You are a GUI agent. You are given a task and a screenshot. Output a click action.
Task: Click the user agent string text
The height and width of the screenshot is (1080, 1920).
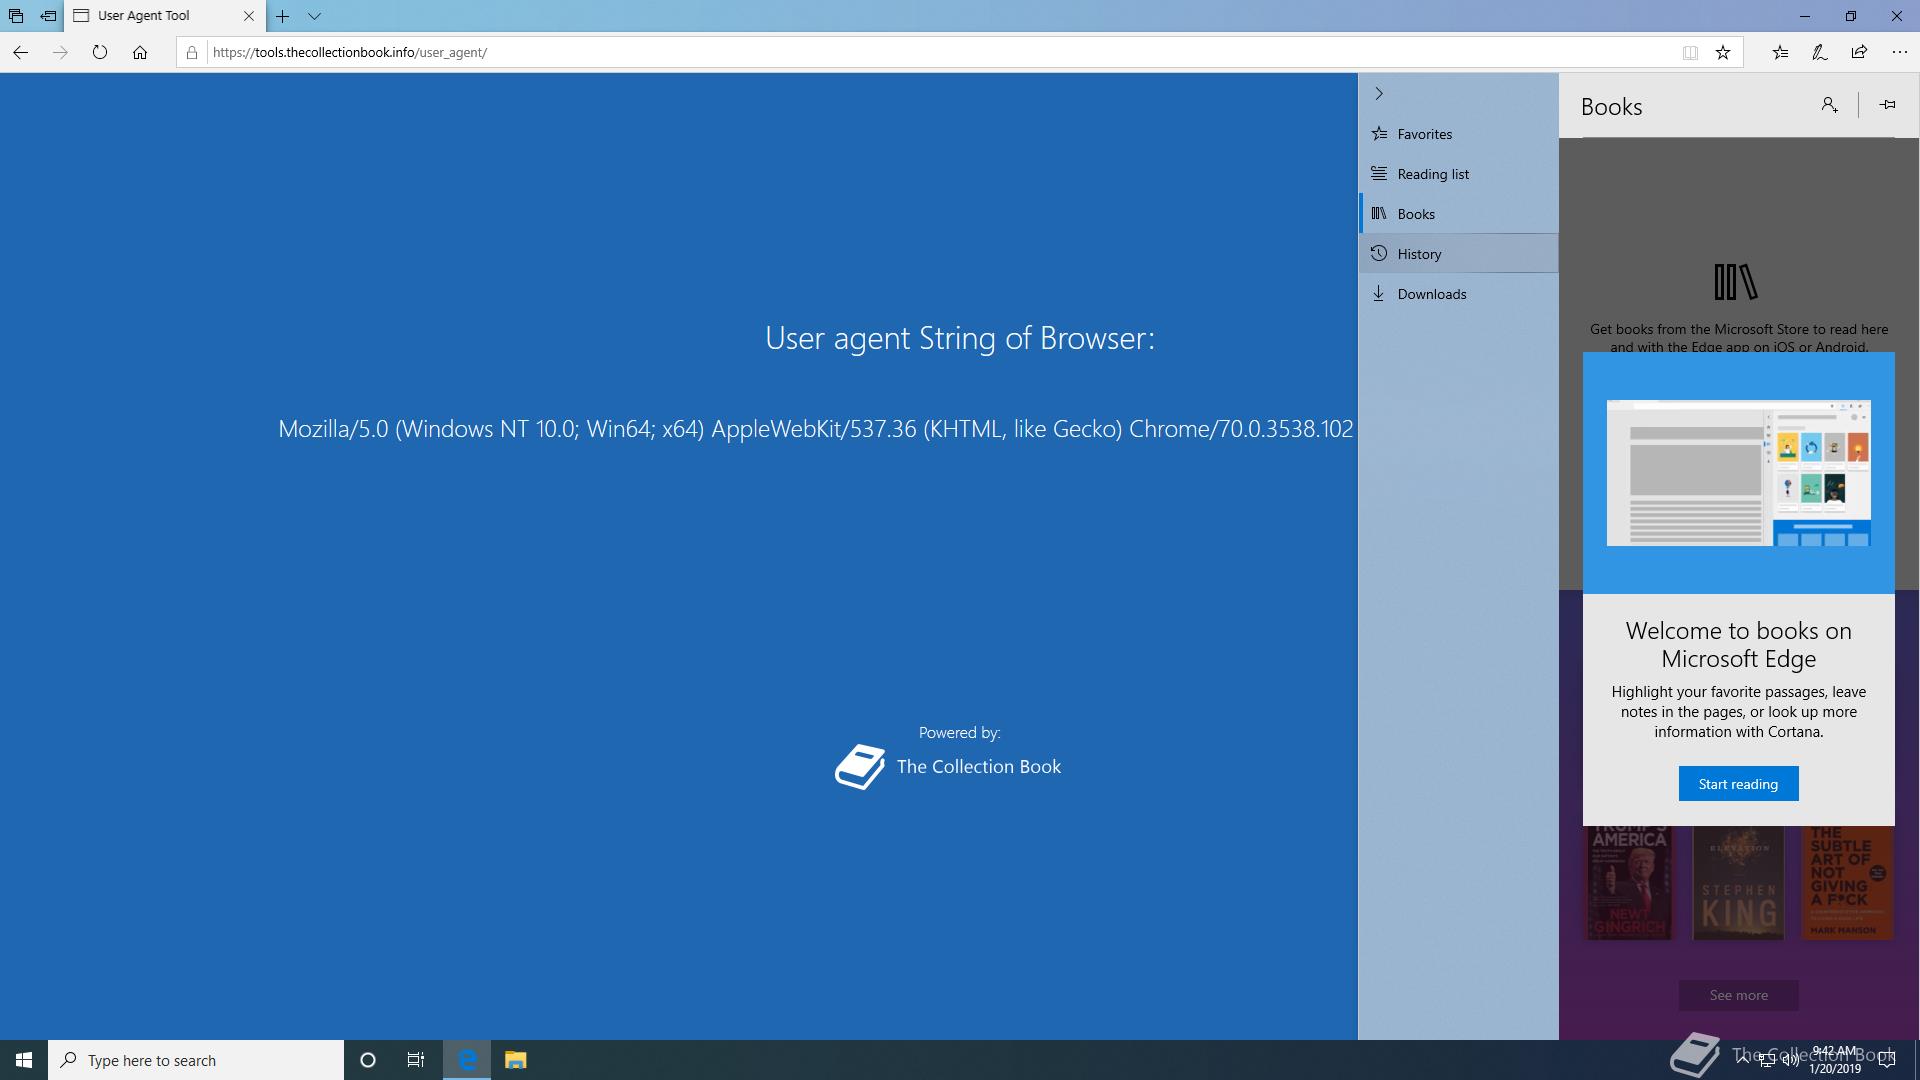tap(816, 429)
